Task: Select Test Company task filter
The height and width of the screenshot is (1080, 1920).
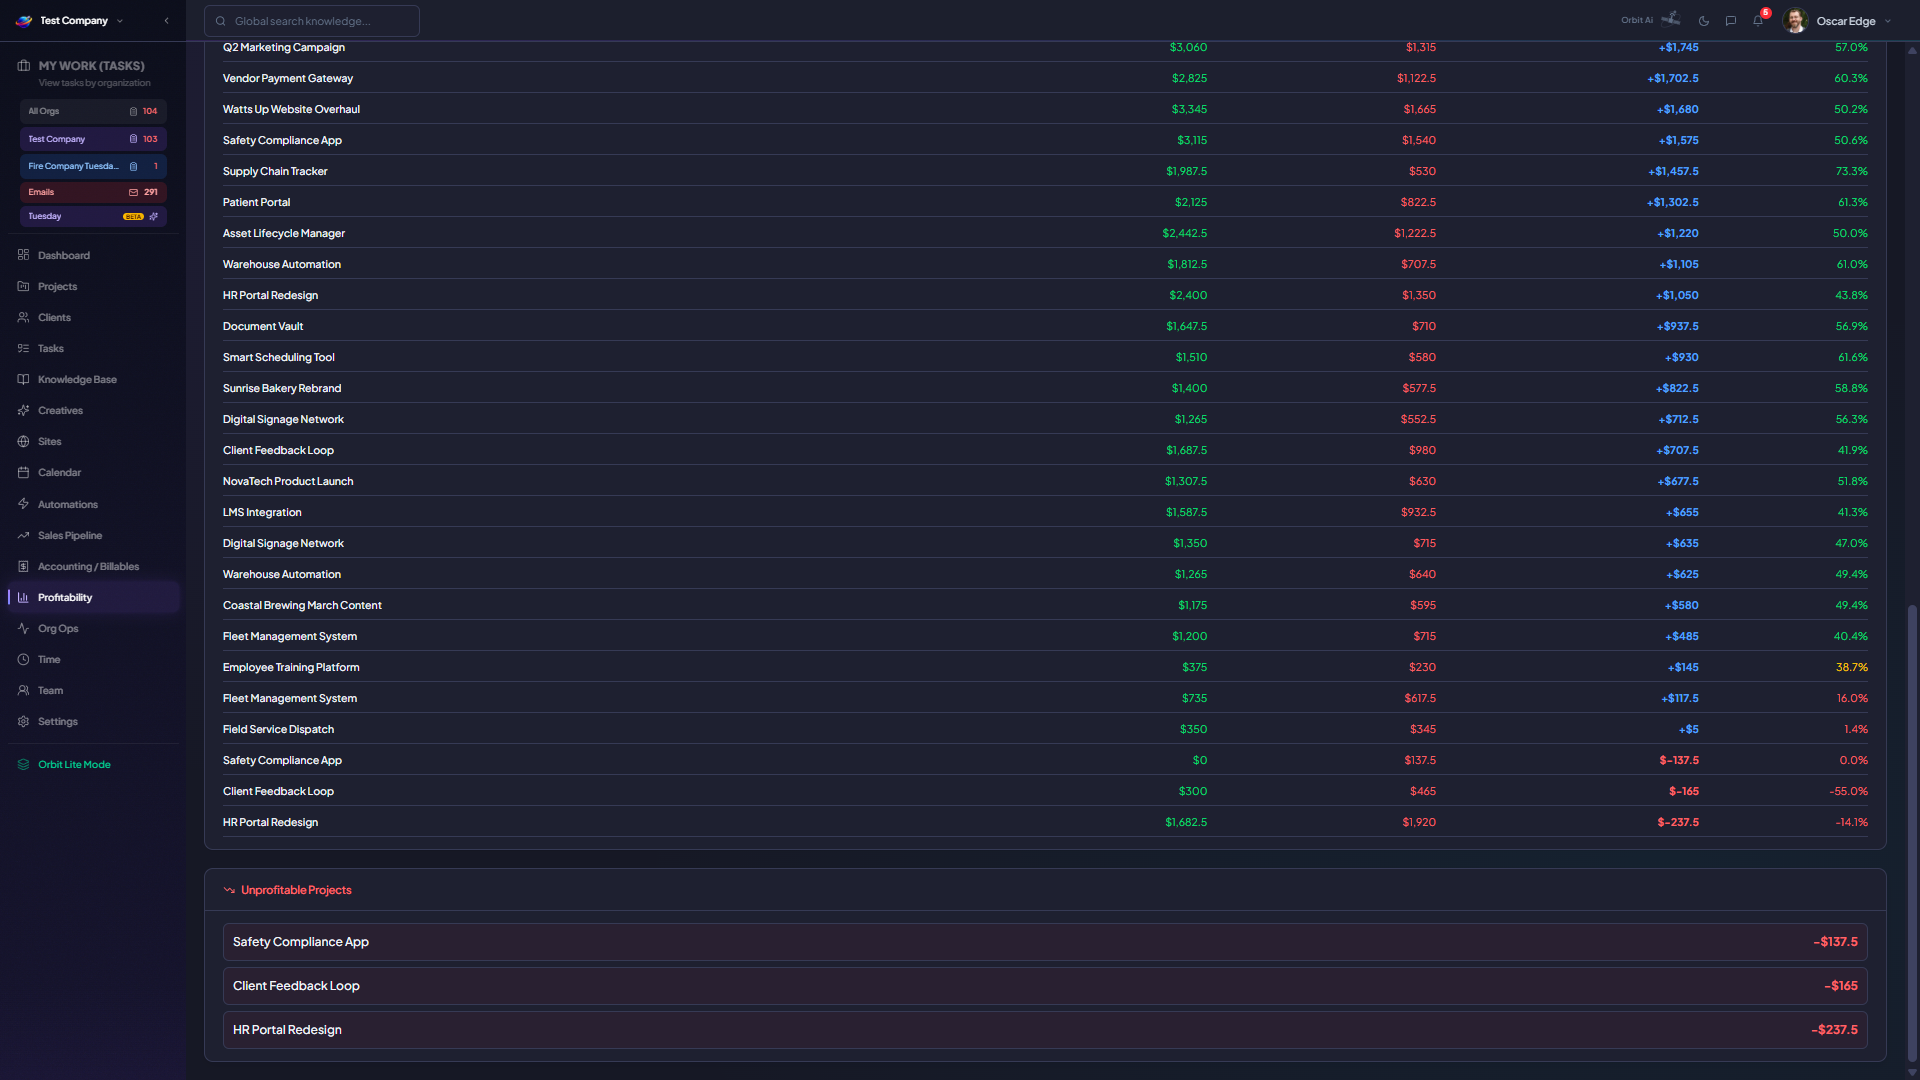Action: tap(93, 139)
